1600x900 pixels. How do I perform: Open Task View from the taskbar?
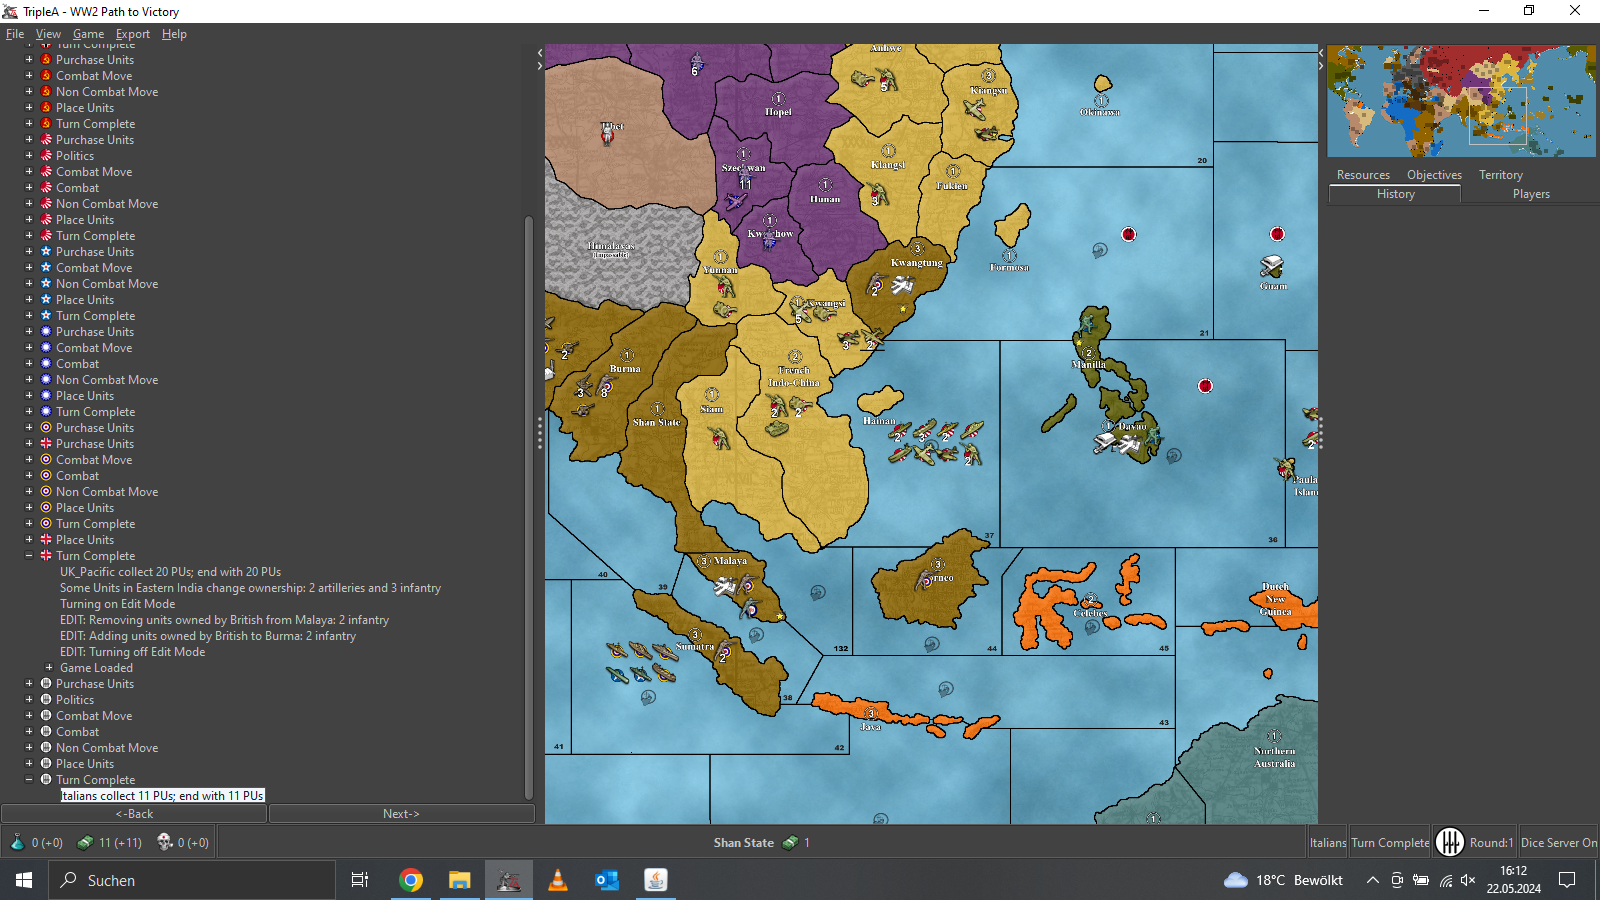(x=360, y=880)
